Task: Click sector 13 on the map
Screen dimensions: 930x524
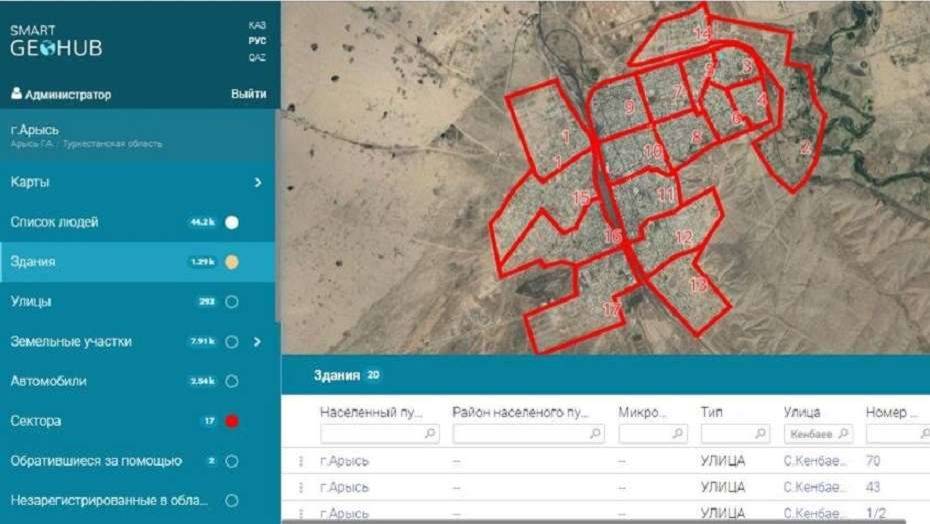Action: pyautogui.click(x=698, y=285)
